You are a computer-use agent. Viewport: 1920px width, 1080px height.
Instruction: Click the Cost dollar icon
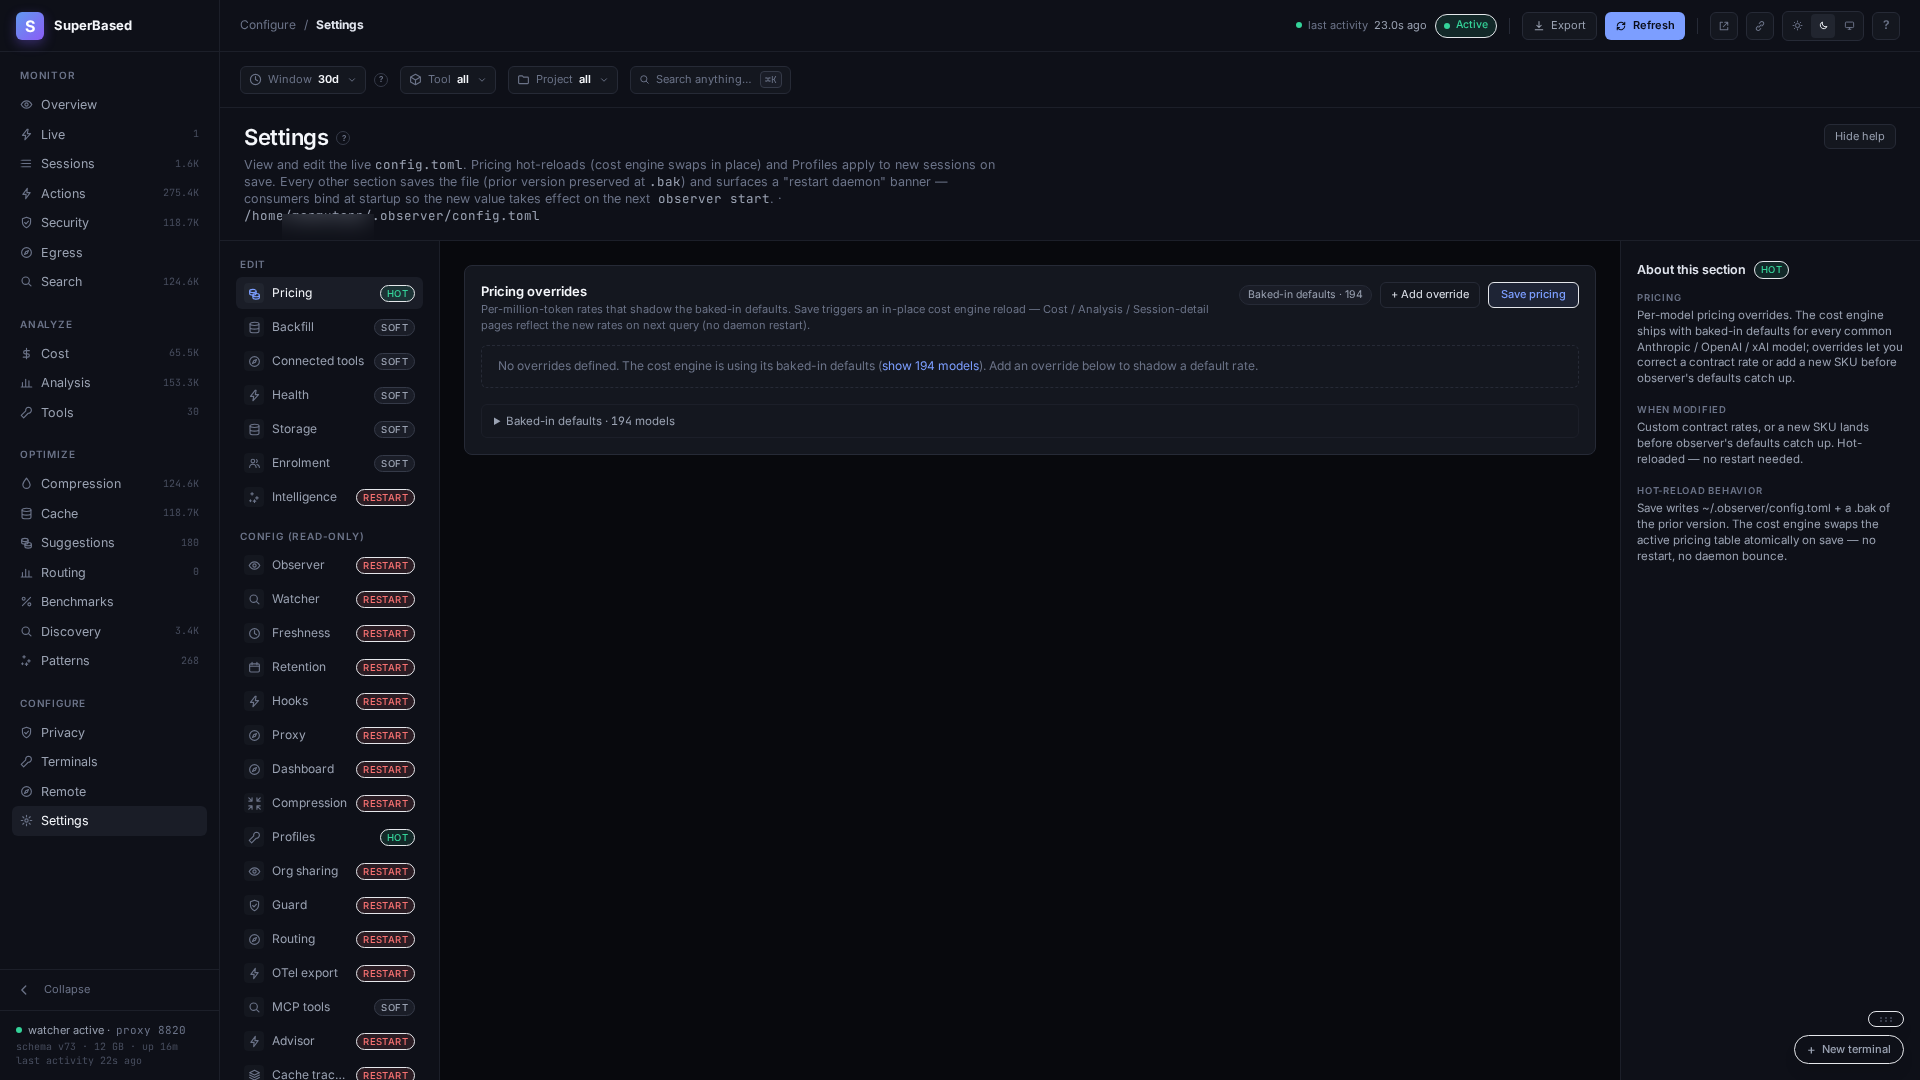(x=27, y=354)
